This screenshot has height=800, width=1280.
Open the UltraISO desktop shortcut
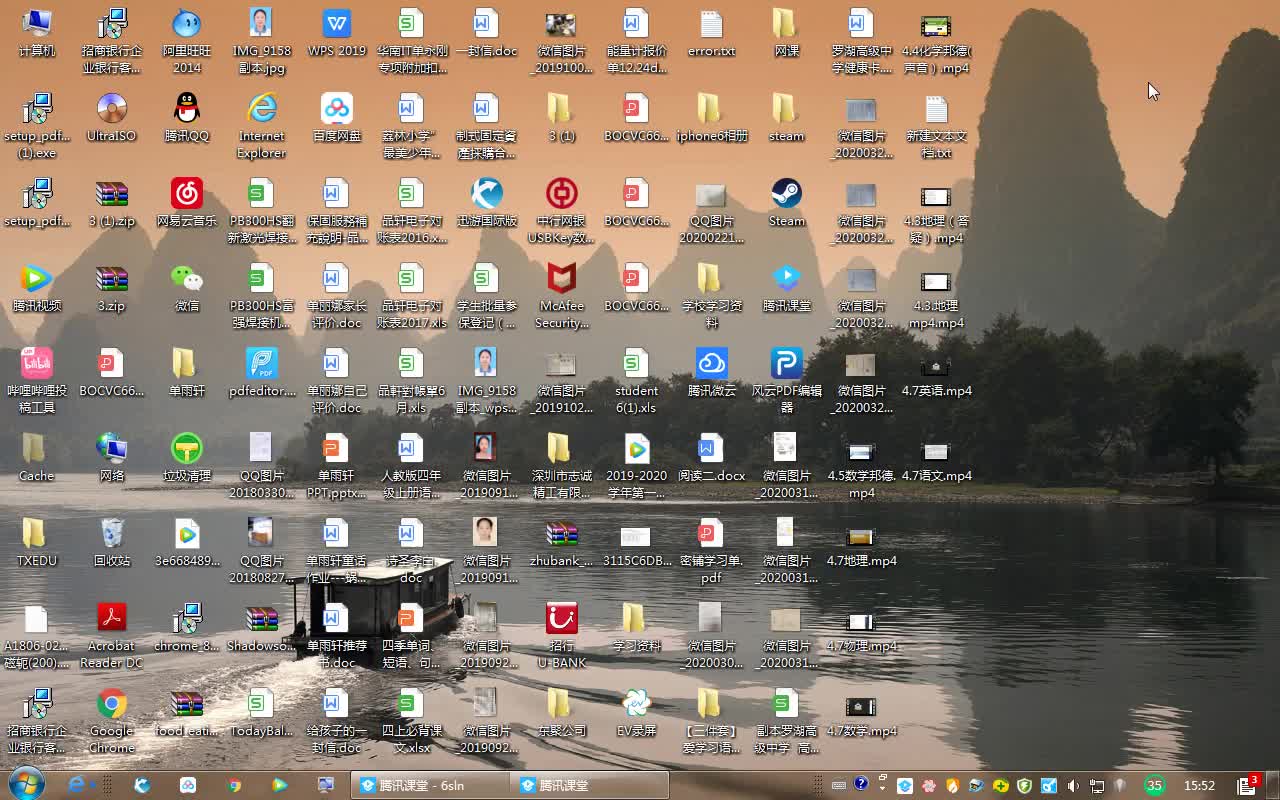(x=112, y=119)
